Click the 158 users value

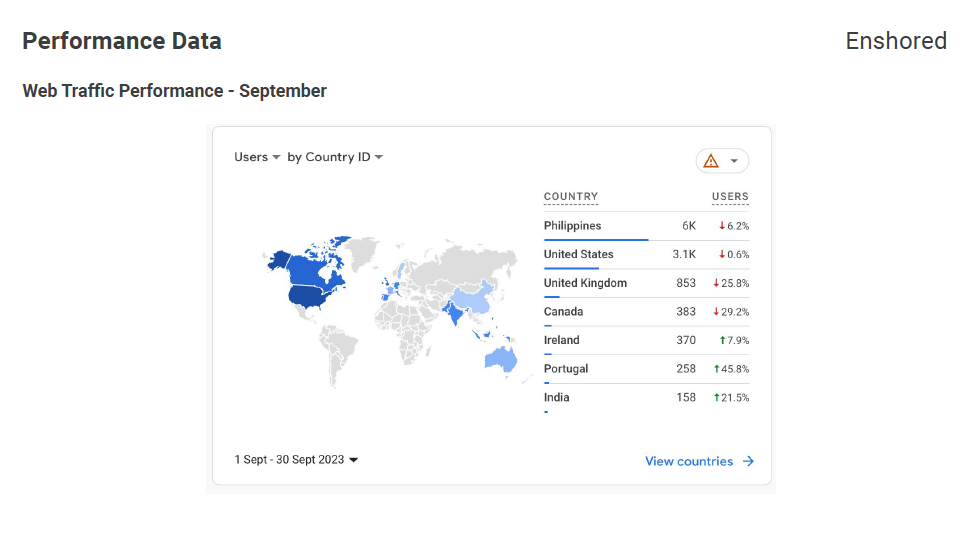coord(686,397)
